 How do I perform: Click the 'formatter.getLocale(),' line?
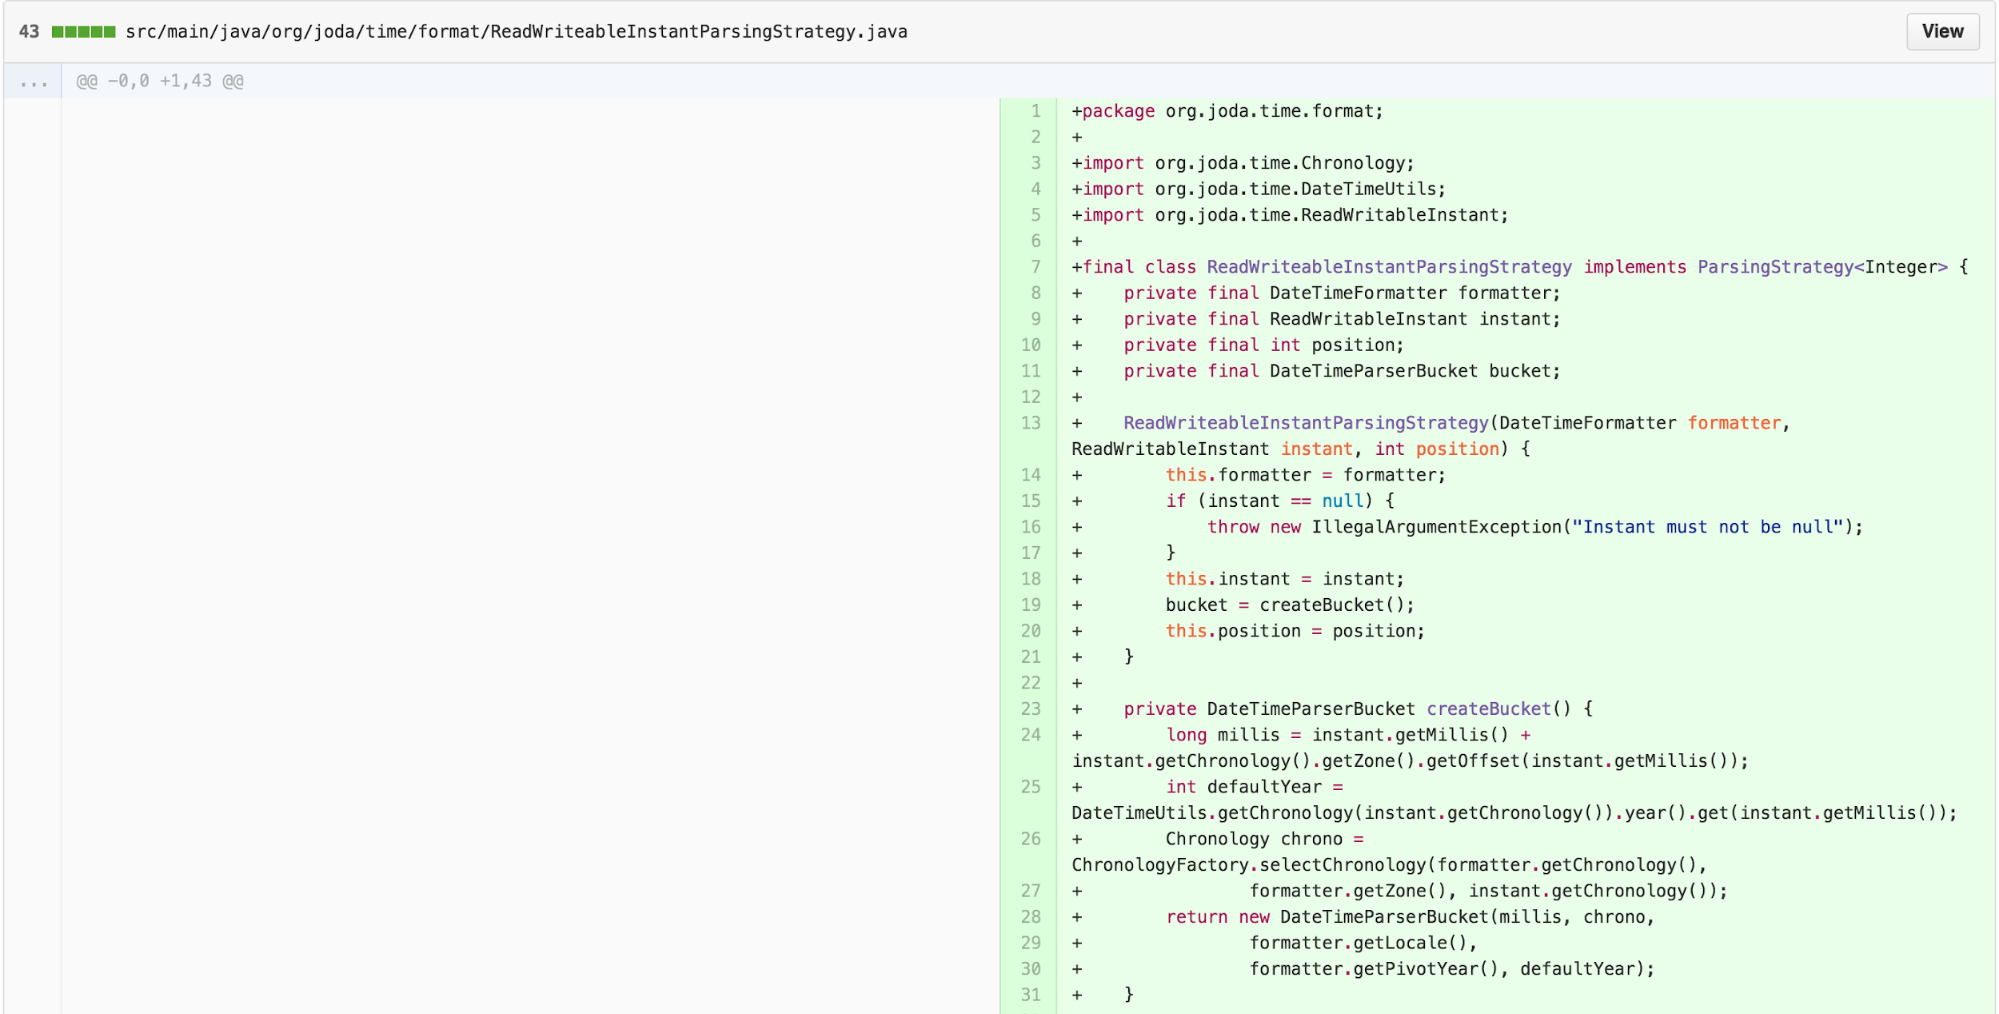pyautogui.click(x=1362, y=943)
